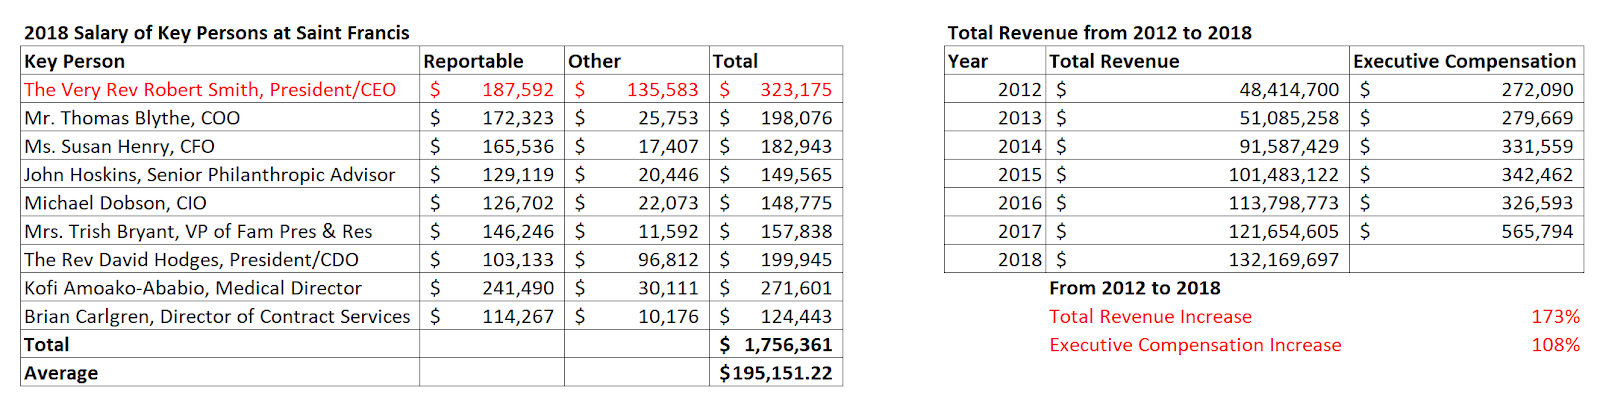Select cell 'Mr. Thomas Blythe, COO'
The height and width of the screenshot is (411, 1600).
click(220, 118)
